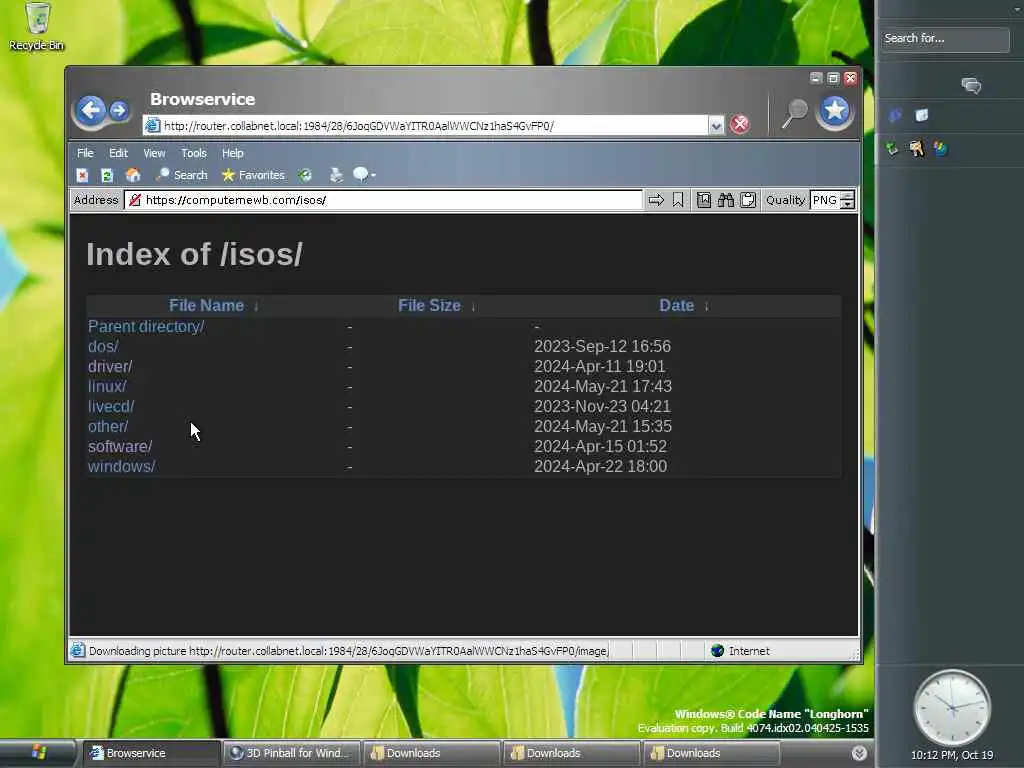Image resolution: width=1024 pixels, height=768 pixels.
Task: Open the dropdown arrow next to Discuss icon
Action: (373, 175)
